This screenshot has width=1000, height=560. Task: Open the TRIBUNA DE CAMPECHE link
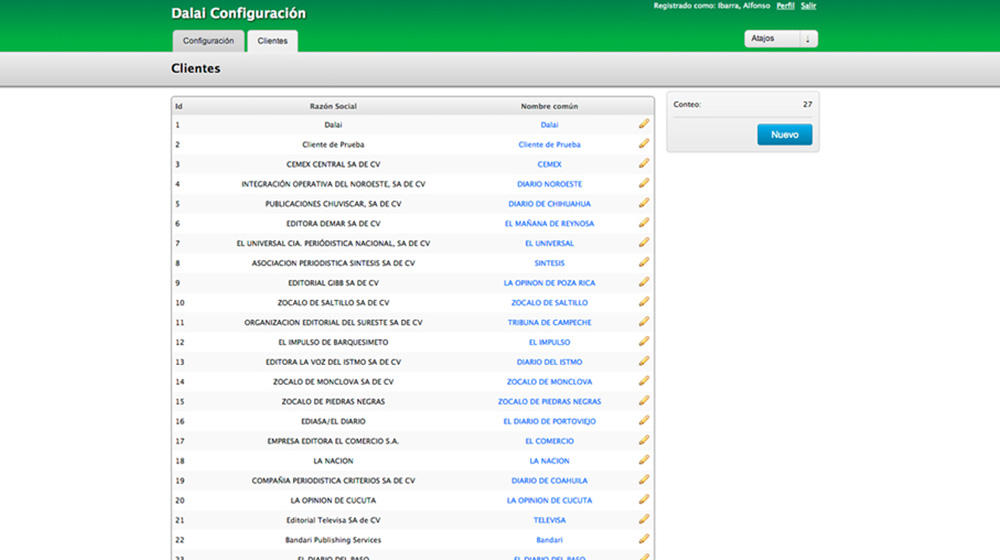(x=549, y=322)
